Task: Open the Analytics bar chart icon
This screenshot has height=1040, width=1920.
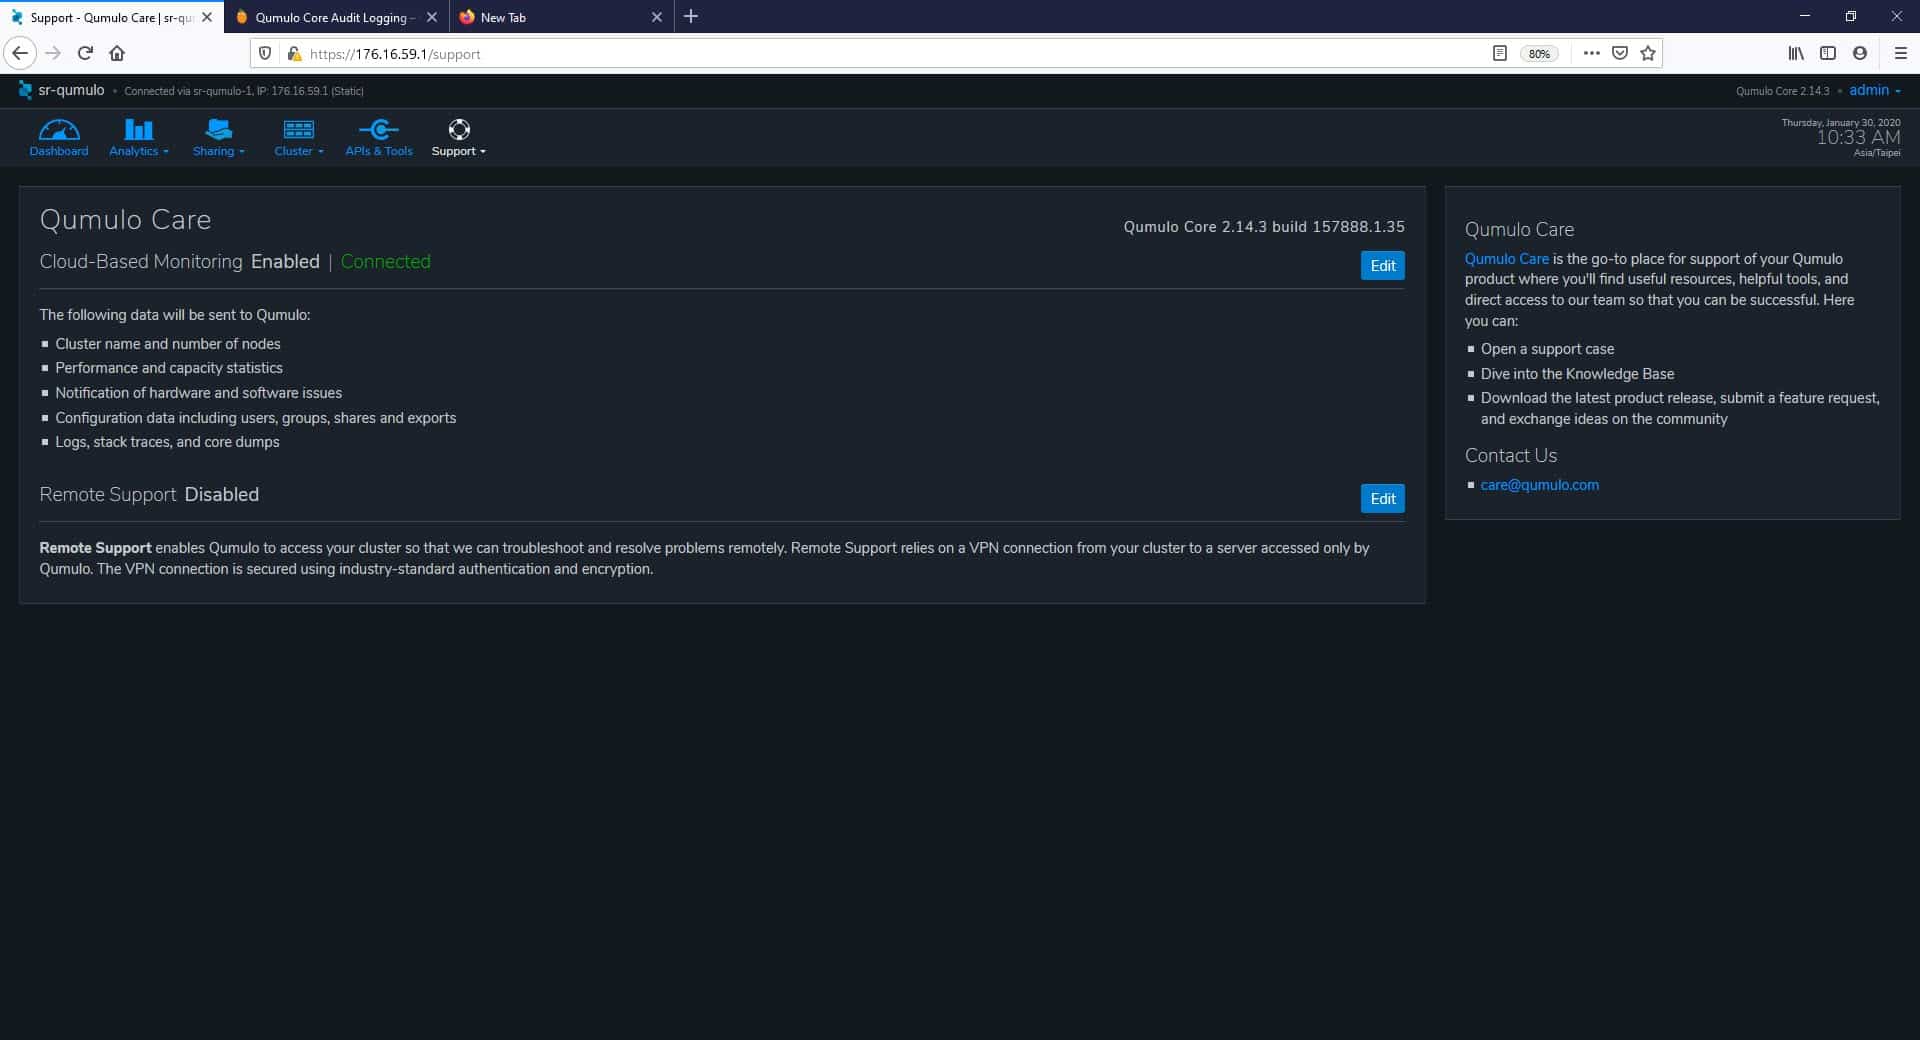Action: click(x=138, y=130)
